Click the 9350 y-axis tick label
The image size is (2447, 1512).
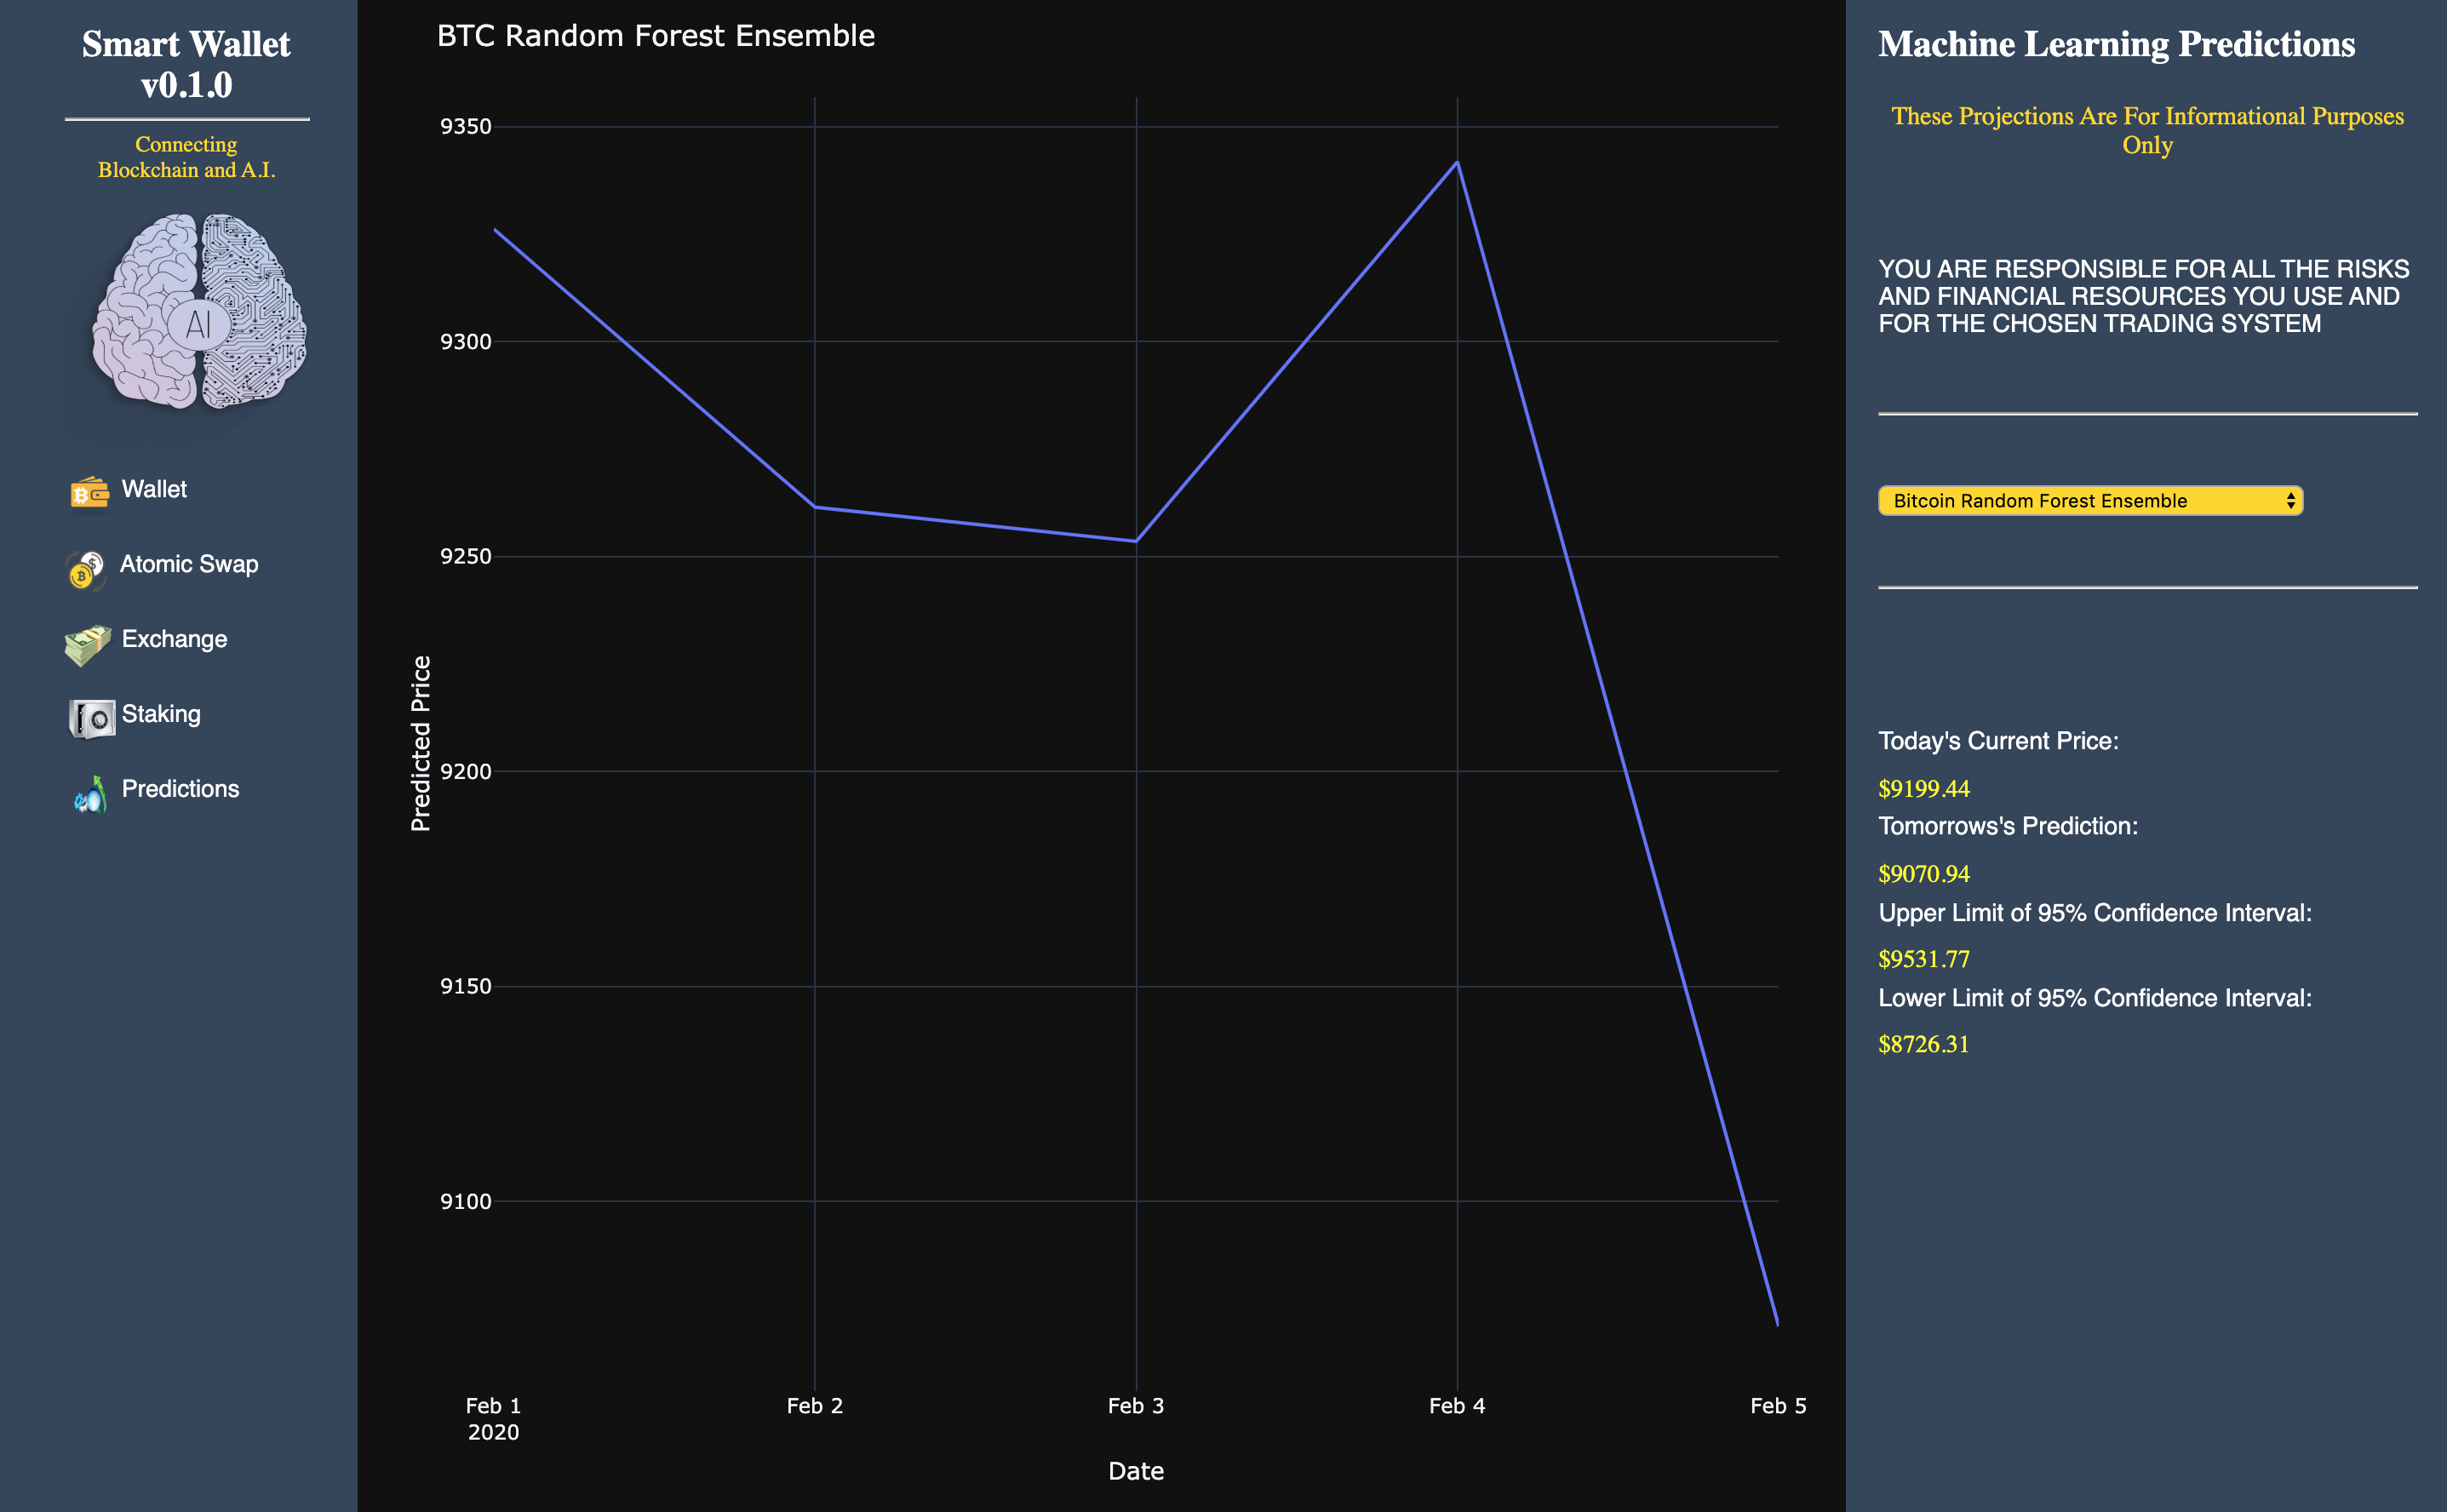click(466, 127)
